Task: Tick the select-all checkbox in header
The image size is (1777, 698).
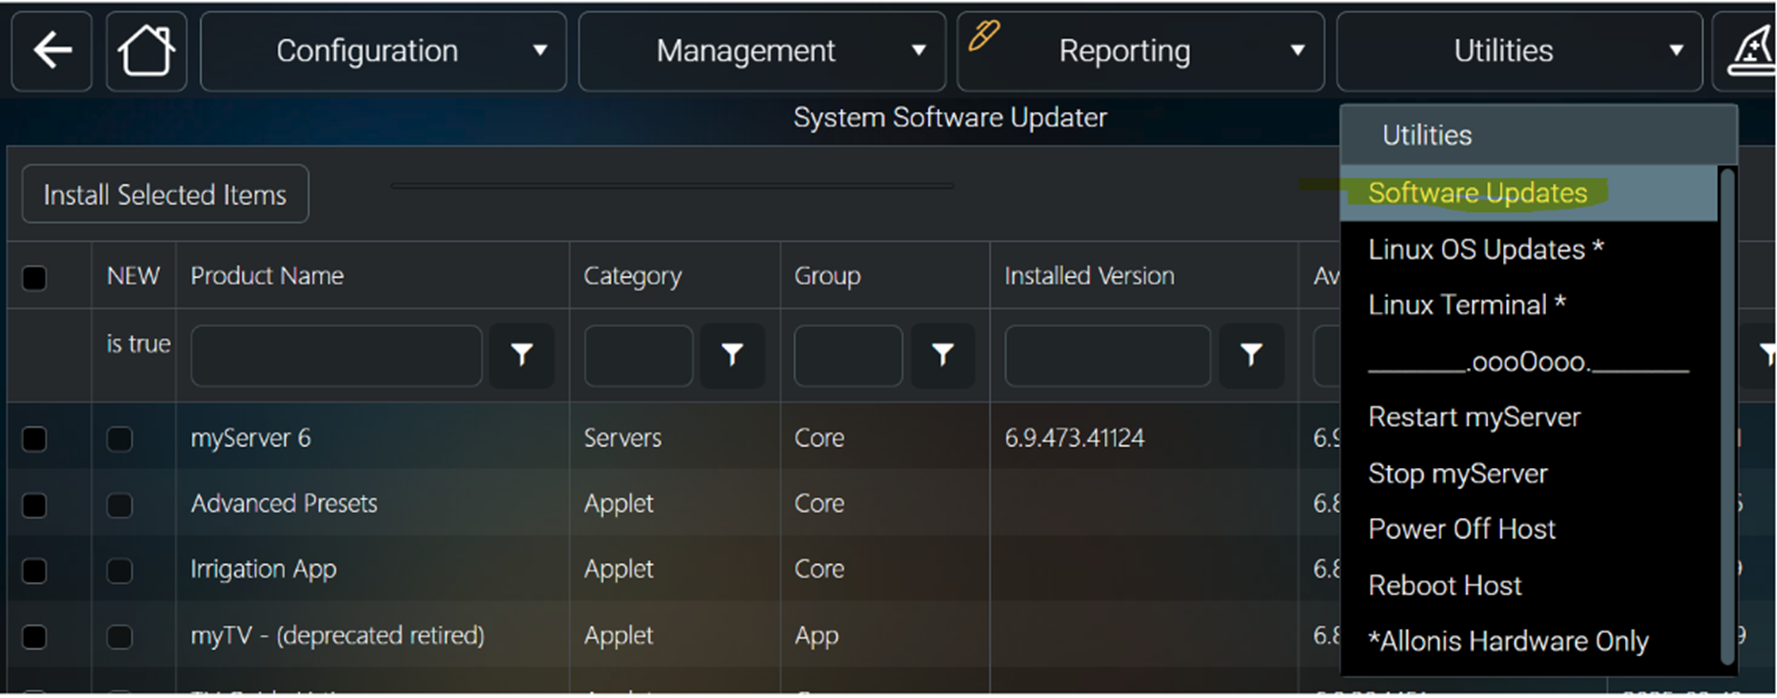Action: [34, 277]
